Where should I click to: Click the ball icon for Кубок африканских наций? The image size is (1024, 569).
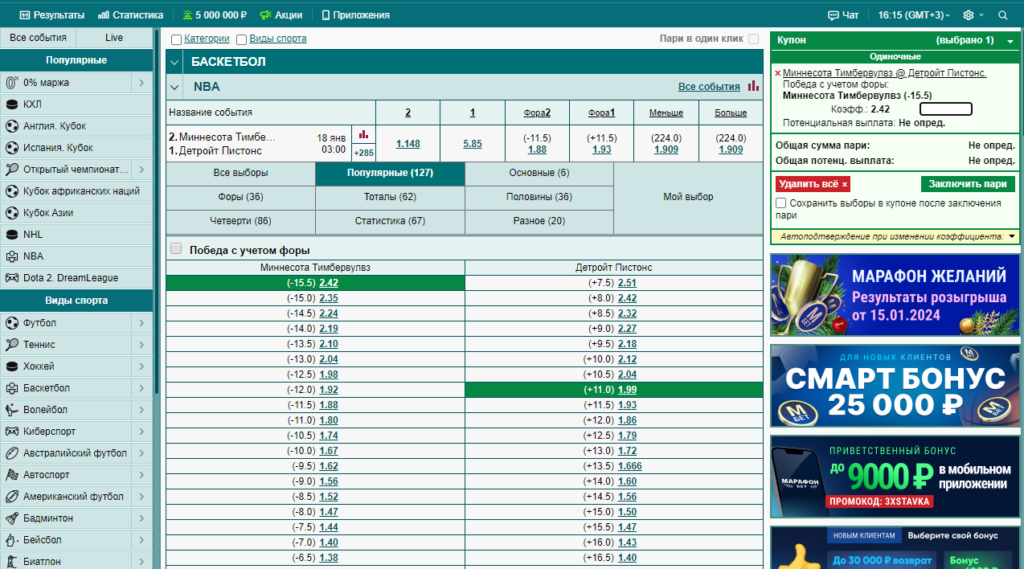12,191
